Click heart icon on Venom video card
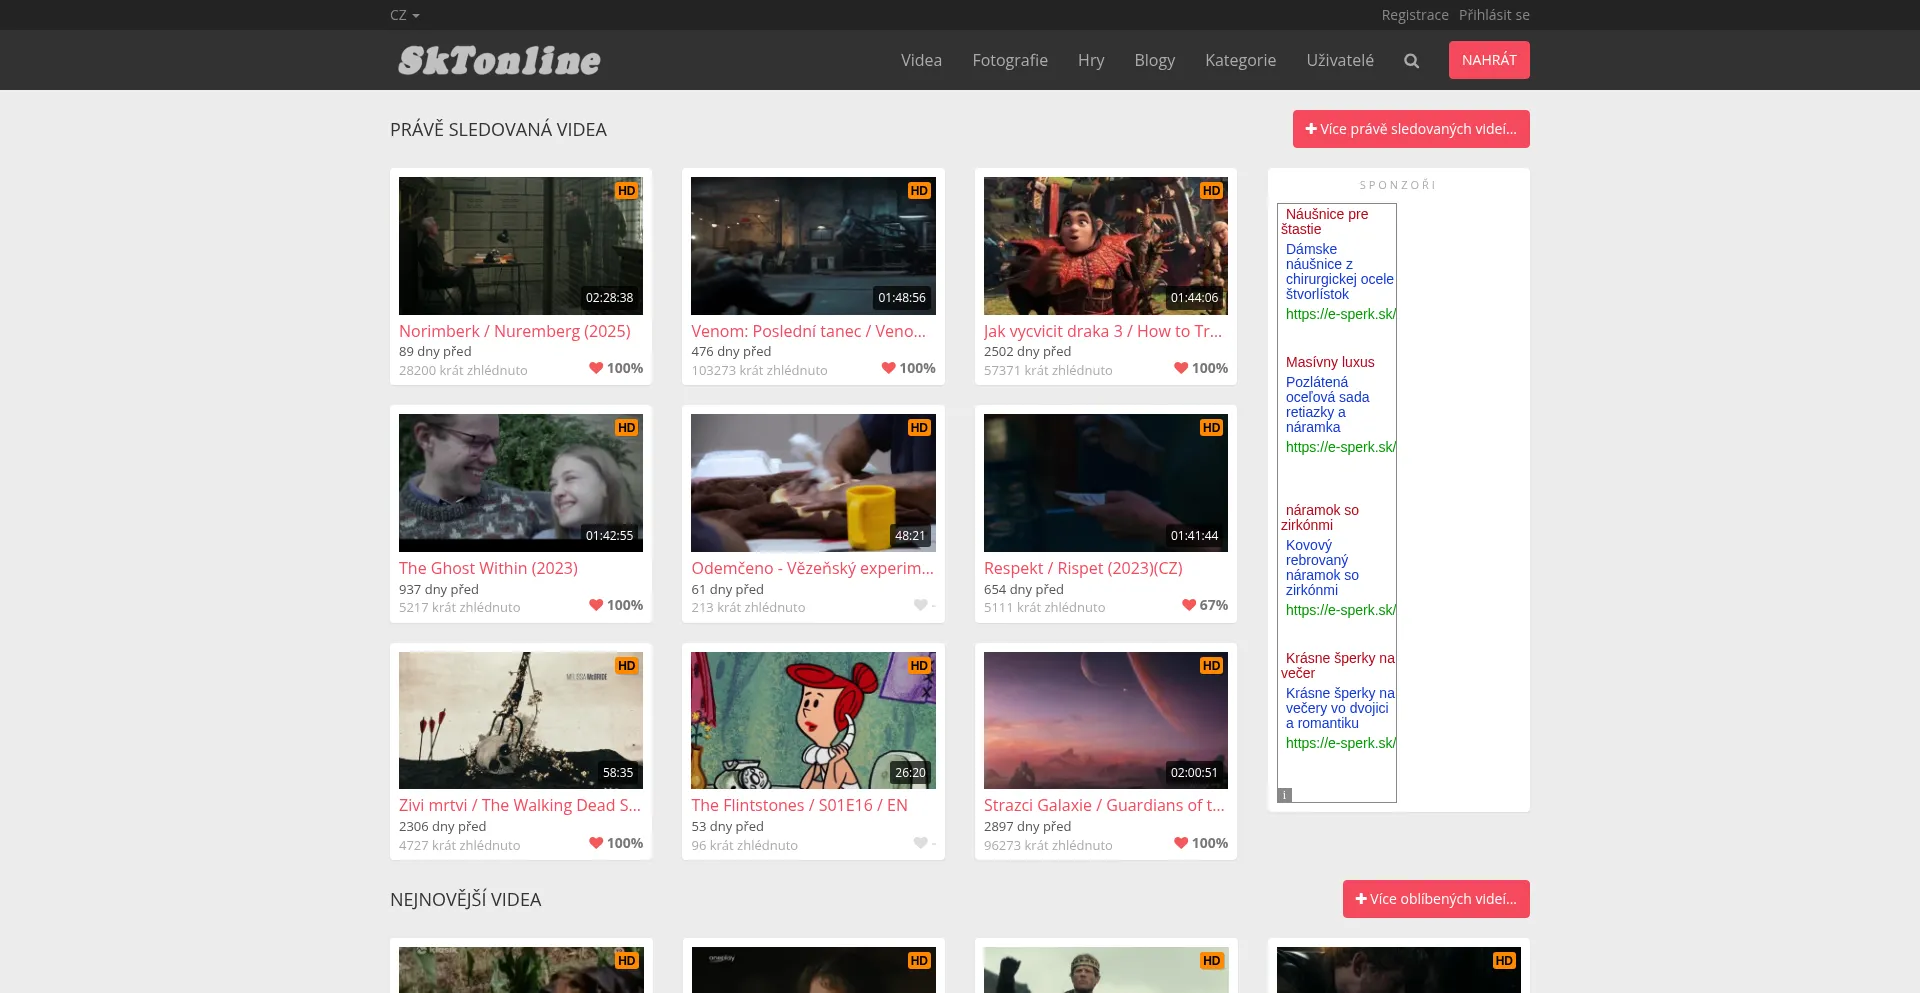The height and width of the screenshot is (993, 1920). click(x=888, y=368)
